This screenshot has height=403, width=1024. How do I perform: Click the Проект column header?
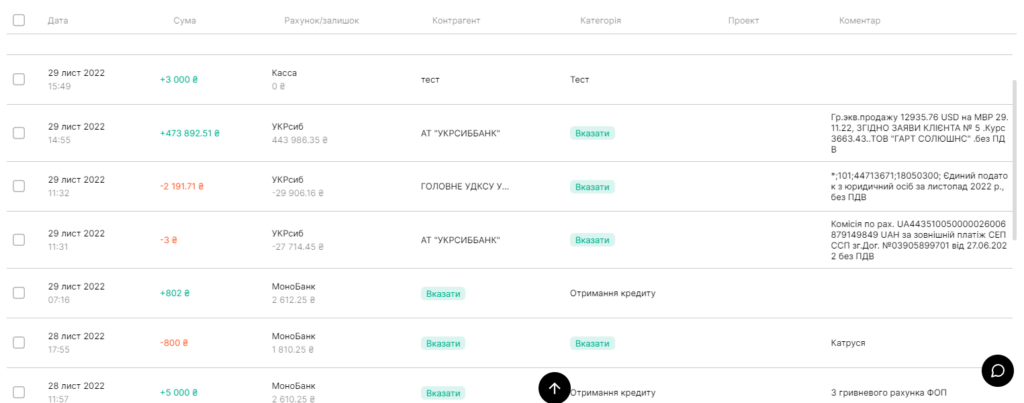tap(743, 21)
